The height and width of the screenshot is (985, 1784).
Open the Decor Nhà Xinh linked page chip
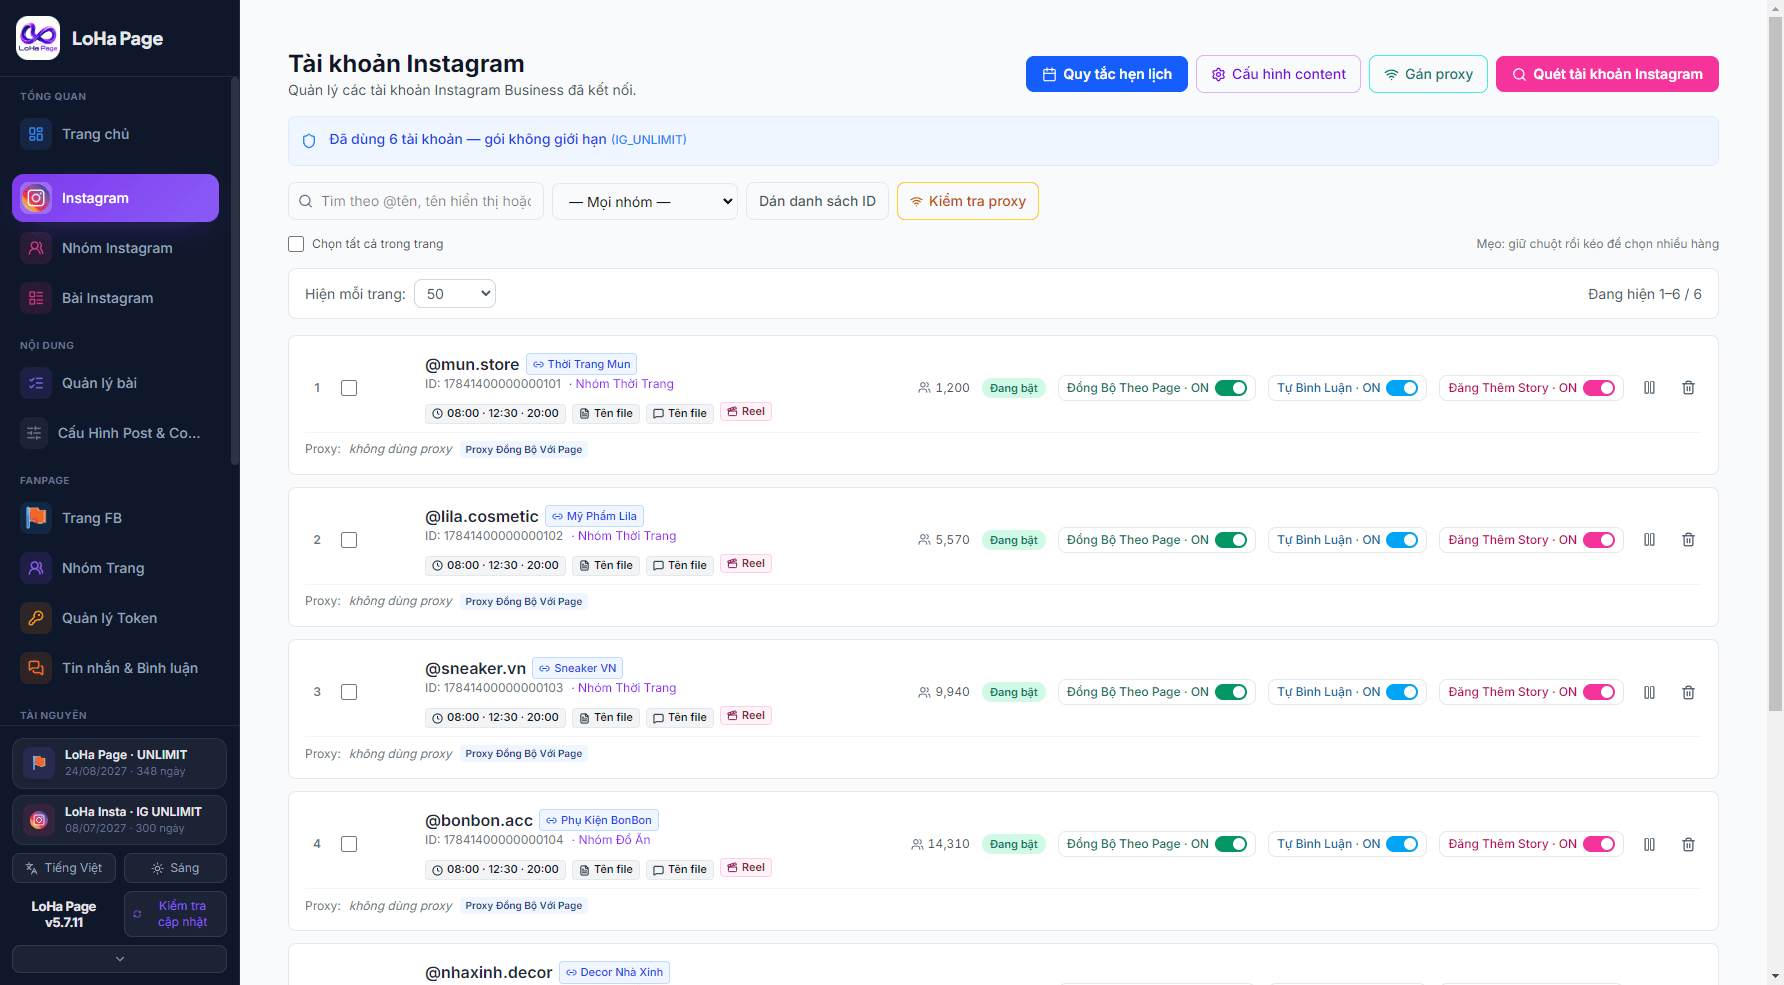(614, 972)
